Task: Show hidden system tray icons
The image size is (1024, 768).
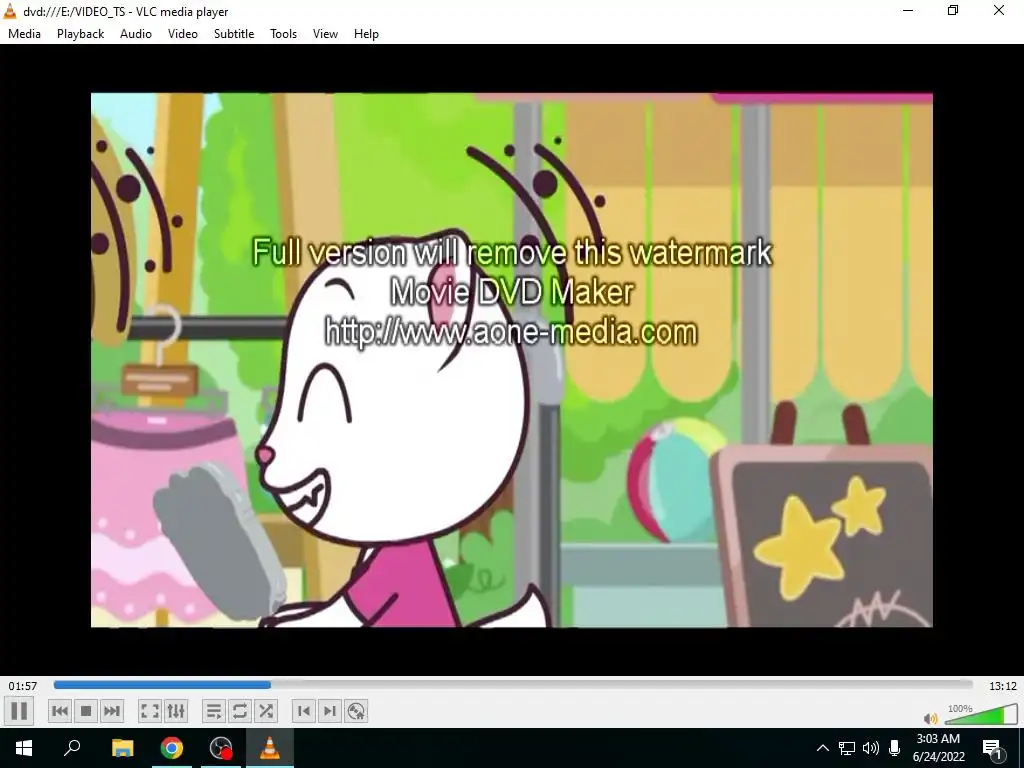Action: coord(823,748)
